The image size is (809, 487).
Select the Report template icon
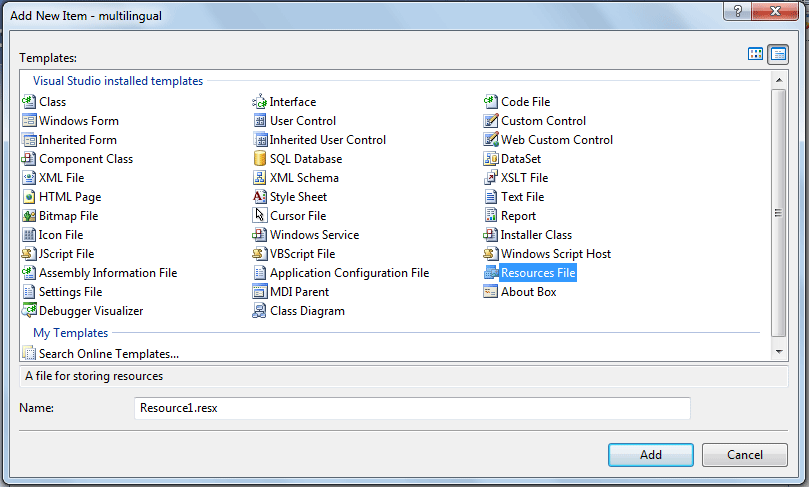(x=491, y=216)
